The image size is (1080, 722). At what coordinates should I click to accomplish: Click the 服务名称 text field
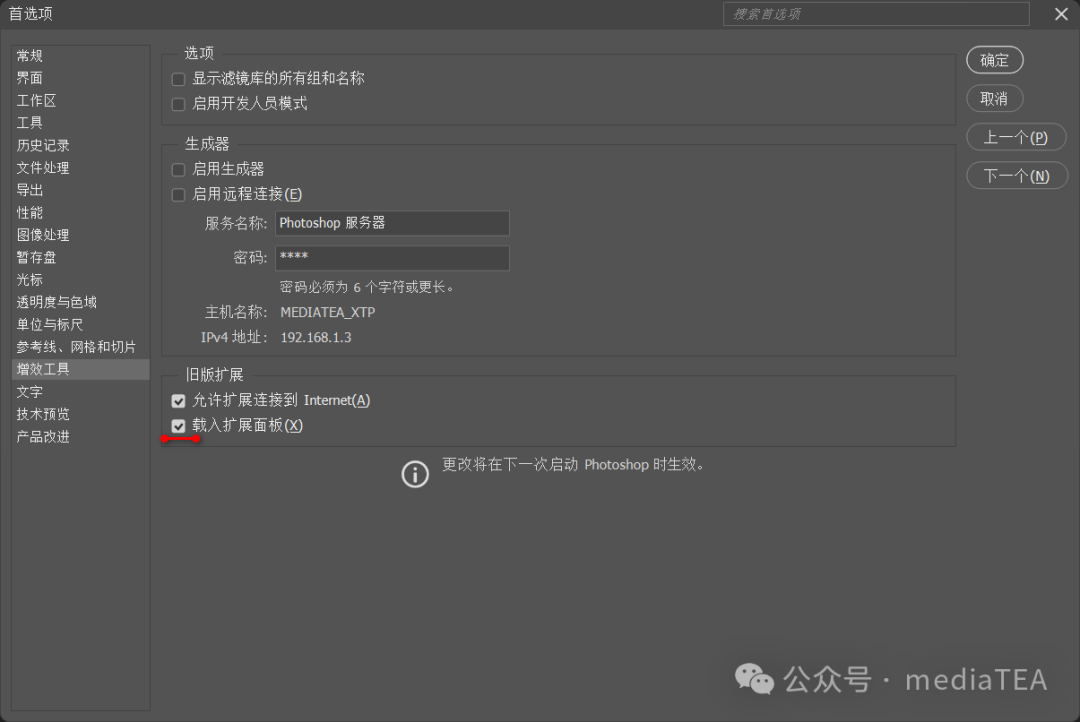(393, 223)
